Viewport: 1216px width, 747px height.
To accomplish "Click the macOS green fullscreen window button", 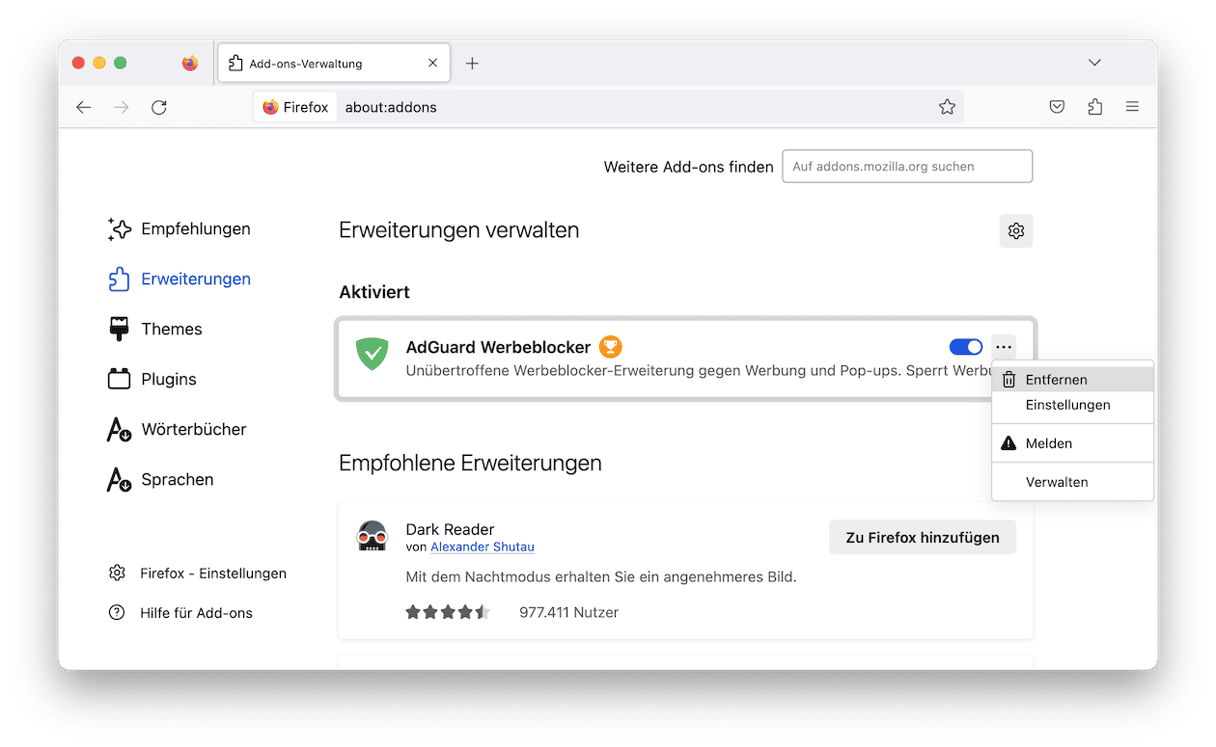I will pyautogui.click(x=120, y=63).
